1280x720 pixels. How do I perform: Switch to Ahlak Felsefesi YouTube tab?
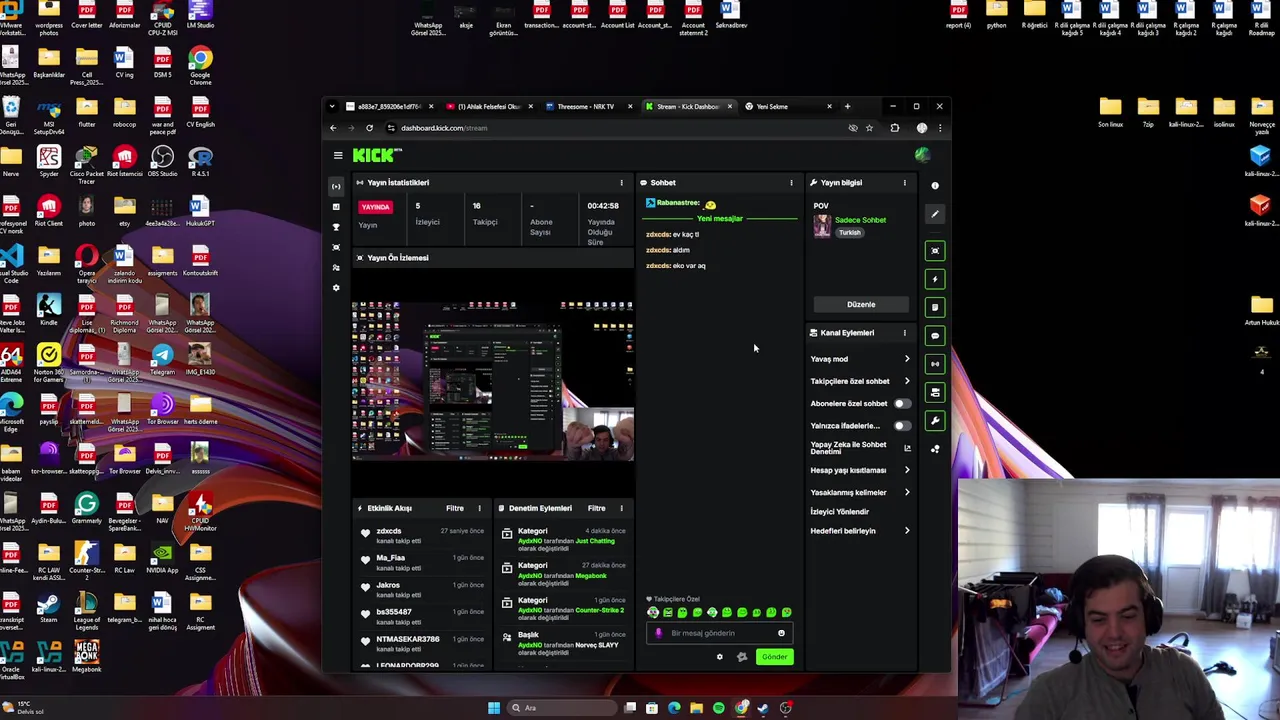(x=487, y=106)
